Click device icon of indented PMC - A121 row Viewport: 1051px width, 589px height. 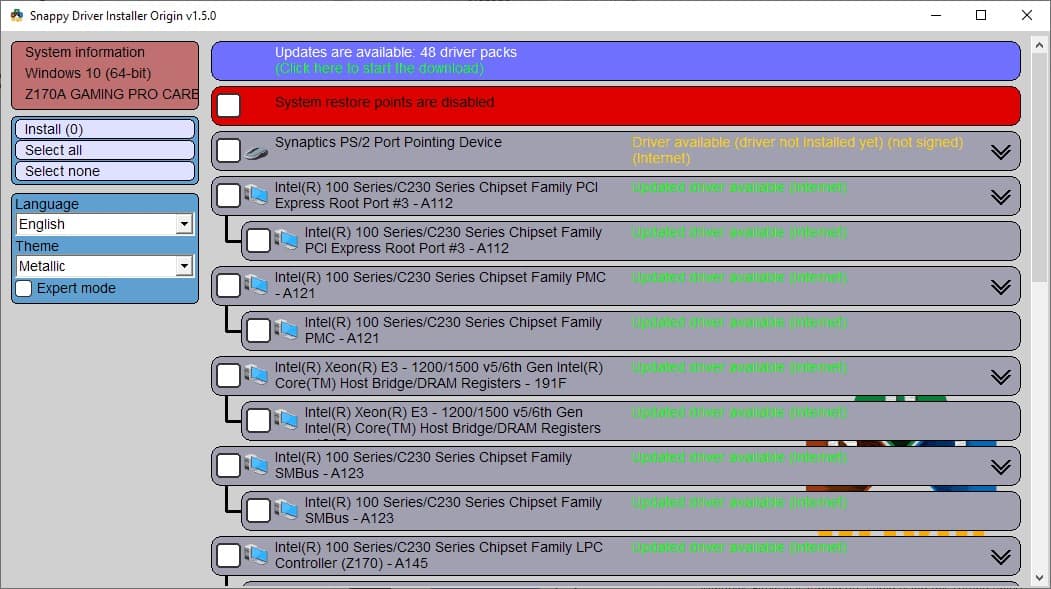[286, 330]
